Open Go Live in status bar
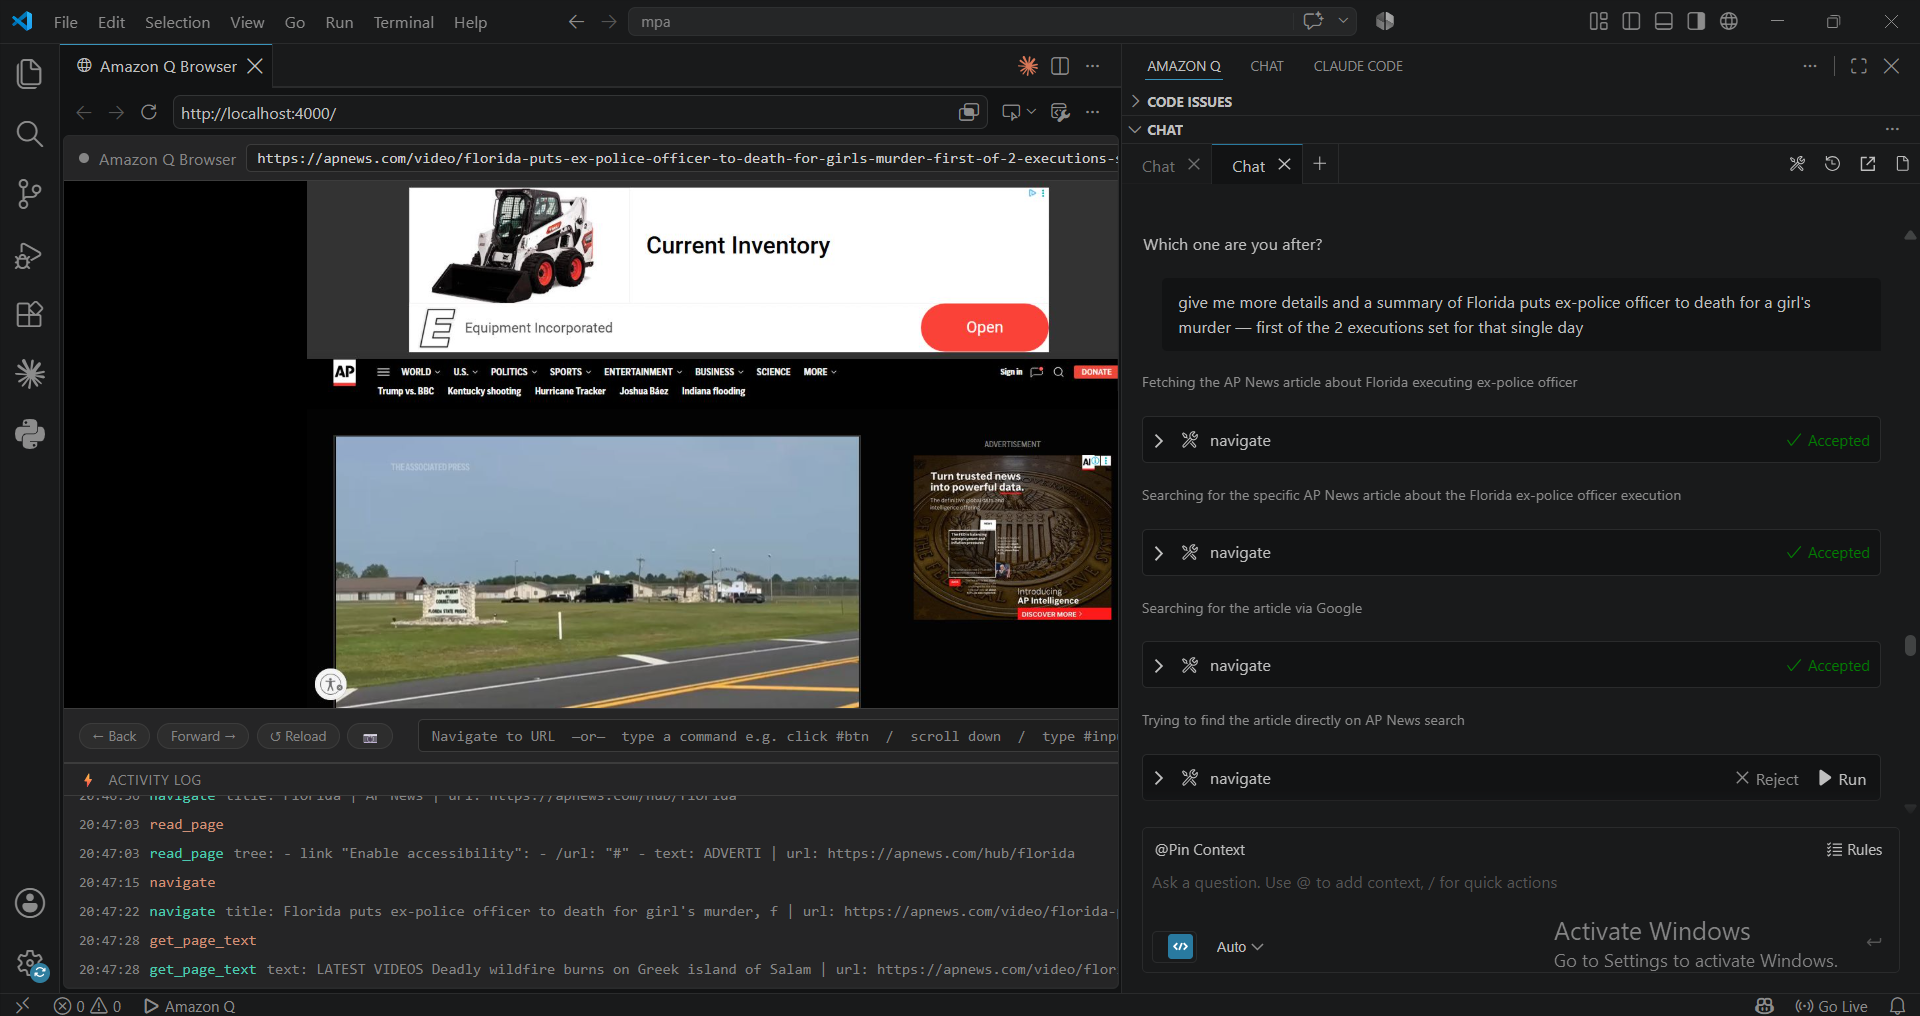This screenshot has height=1016, width=1920. tap(1832, 1006)
